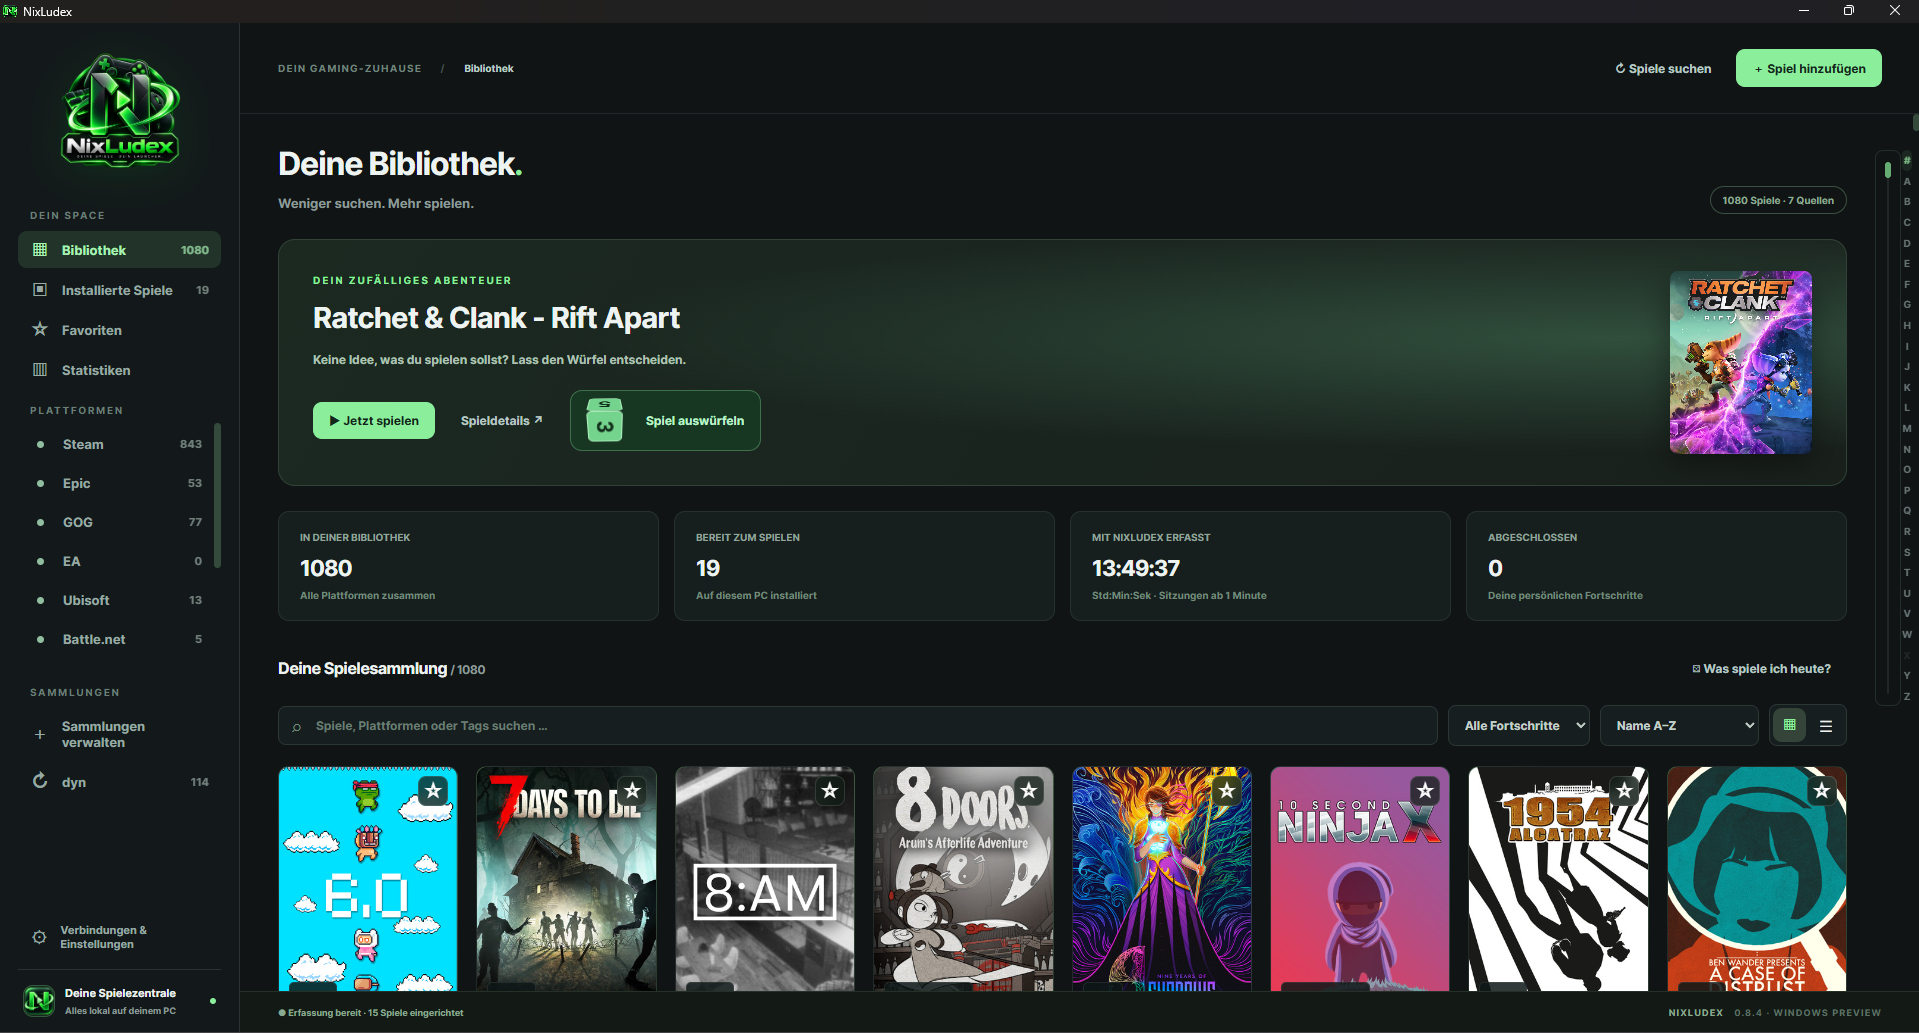Image resolution: width=1919 pixels, height=1033 pixels.
Task: Select the Epic platform filter
Action: pyautogui.click(x=119, y=483)
